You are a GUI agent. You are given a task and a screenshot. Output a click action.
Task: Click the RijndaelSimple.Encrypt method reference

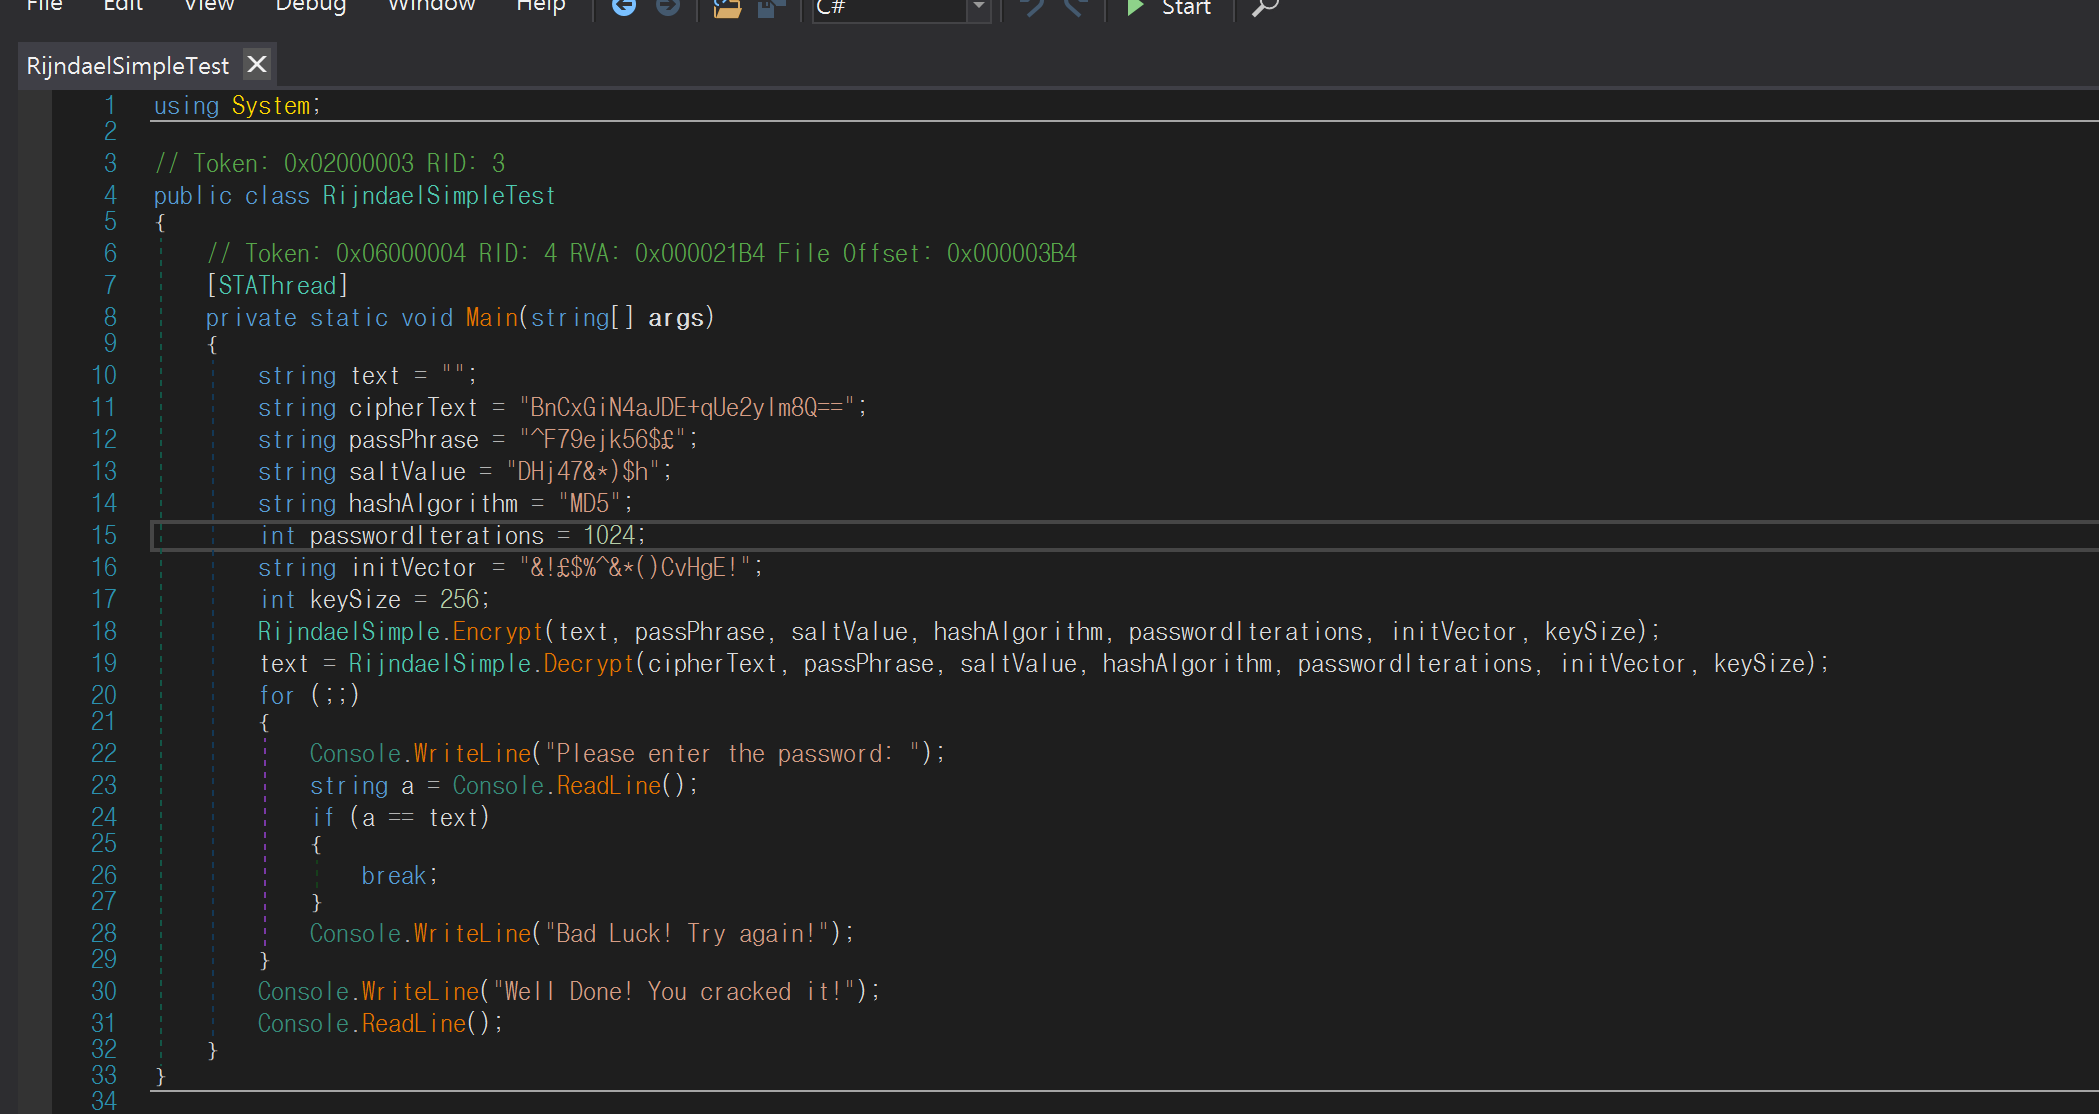(498, 632)
